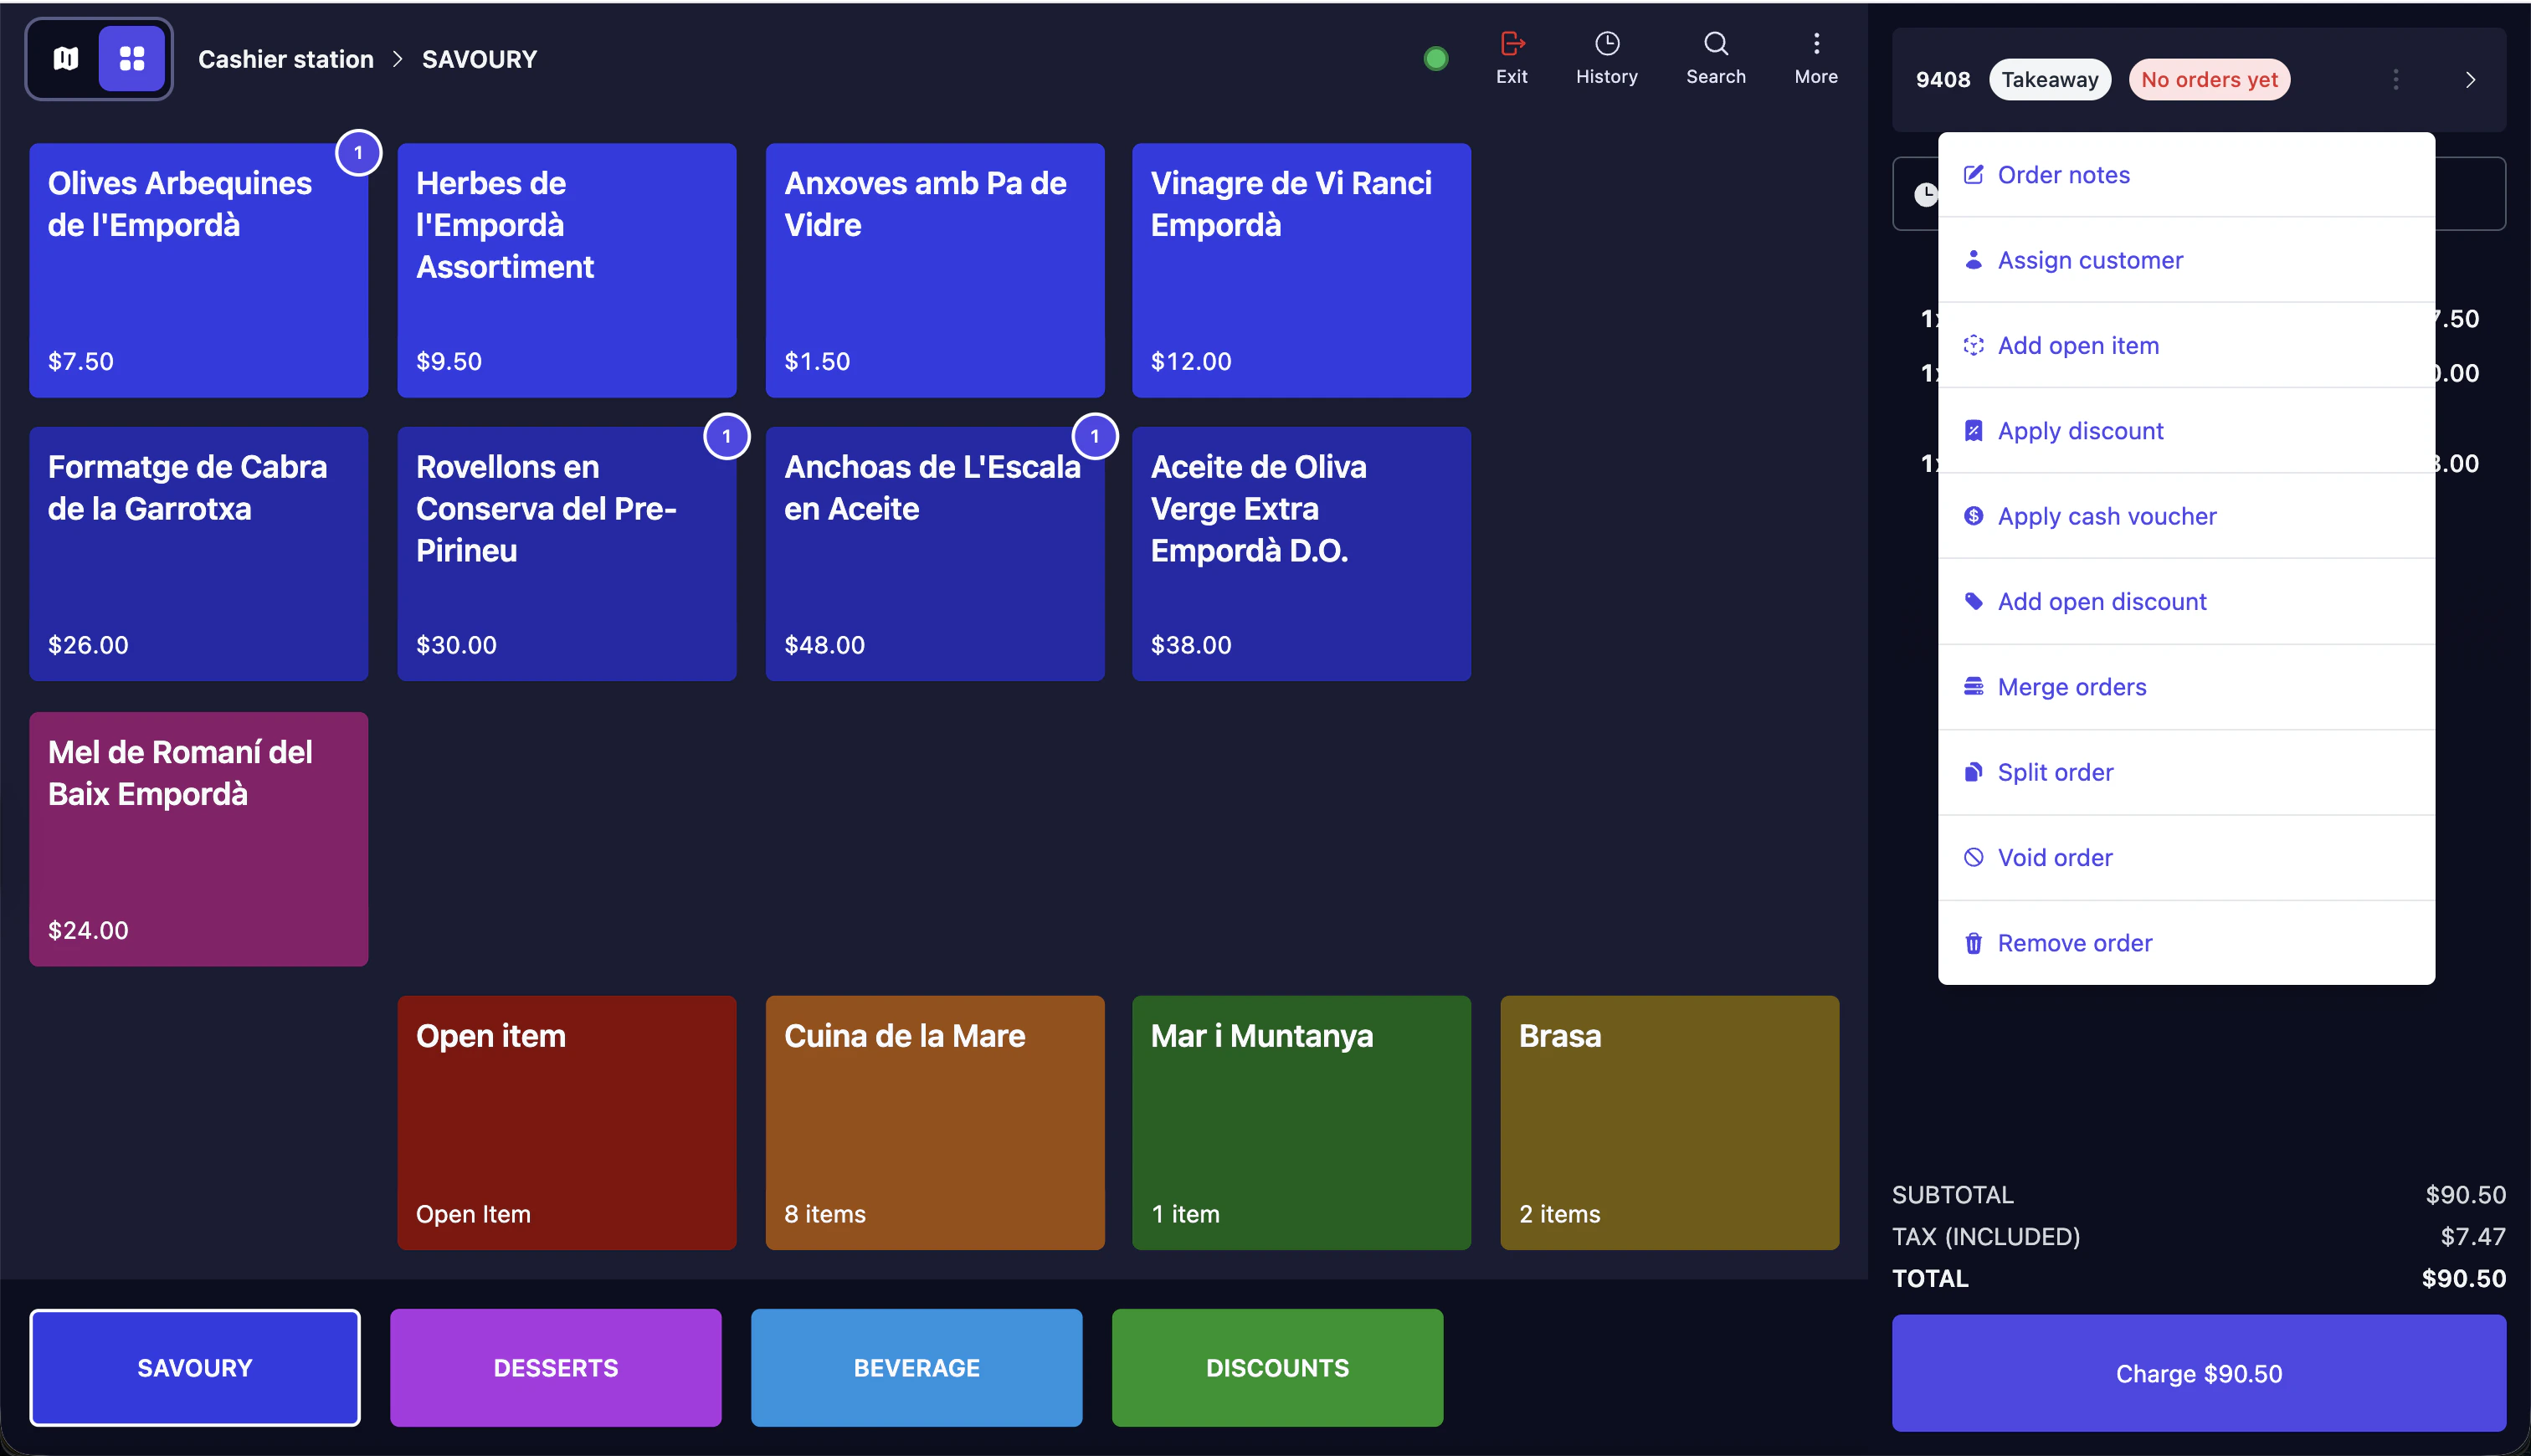The width and height of the screenshot is (2531, 1456).
Task: Switch to grid view layout
Action: [131, 58]
